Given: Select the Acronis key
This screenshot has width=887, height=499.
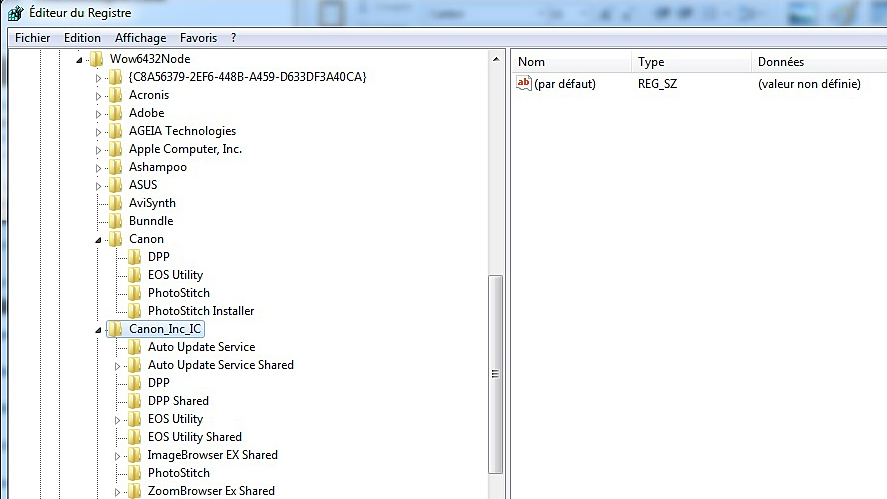Looking at the screenshot, I should (x=149, y=95).
